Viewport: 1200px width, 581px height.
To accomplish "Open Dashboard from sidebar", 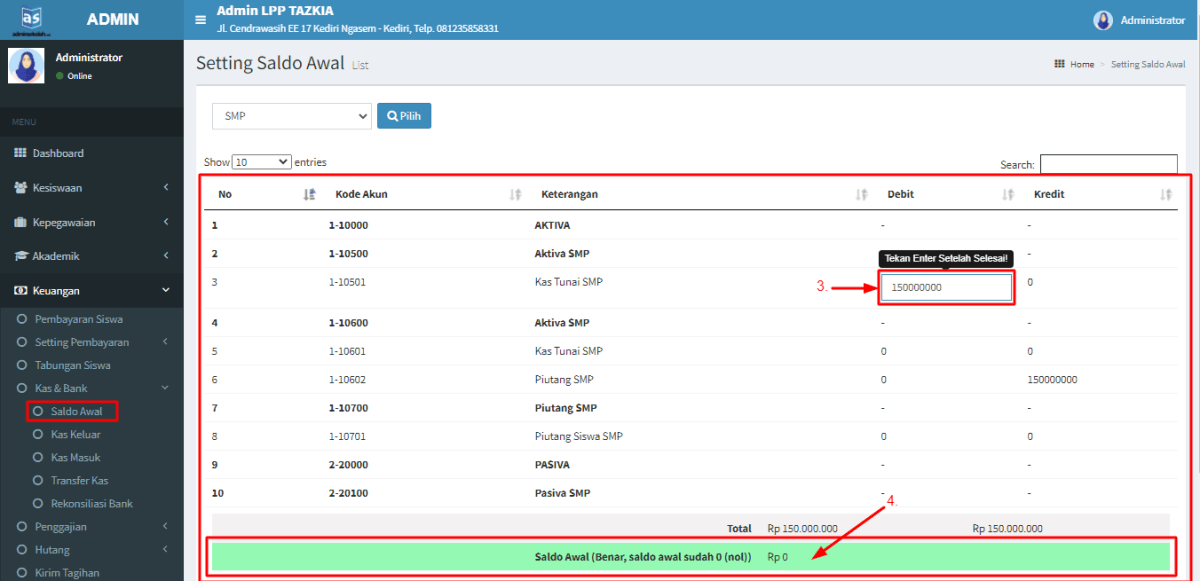I will pos(58,153).
